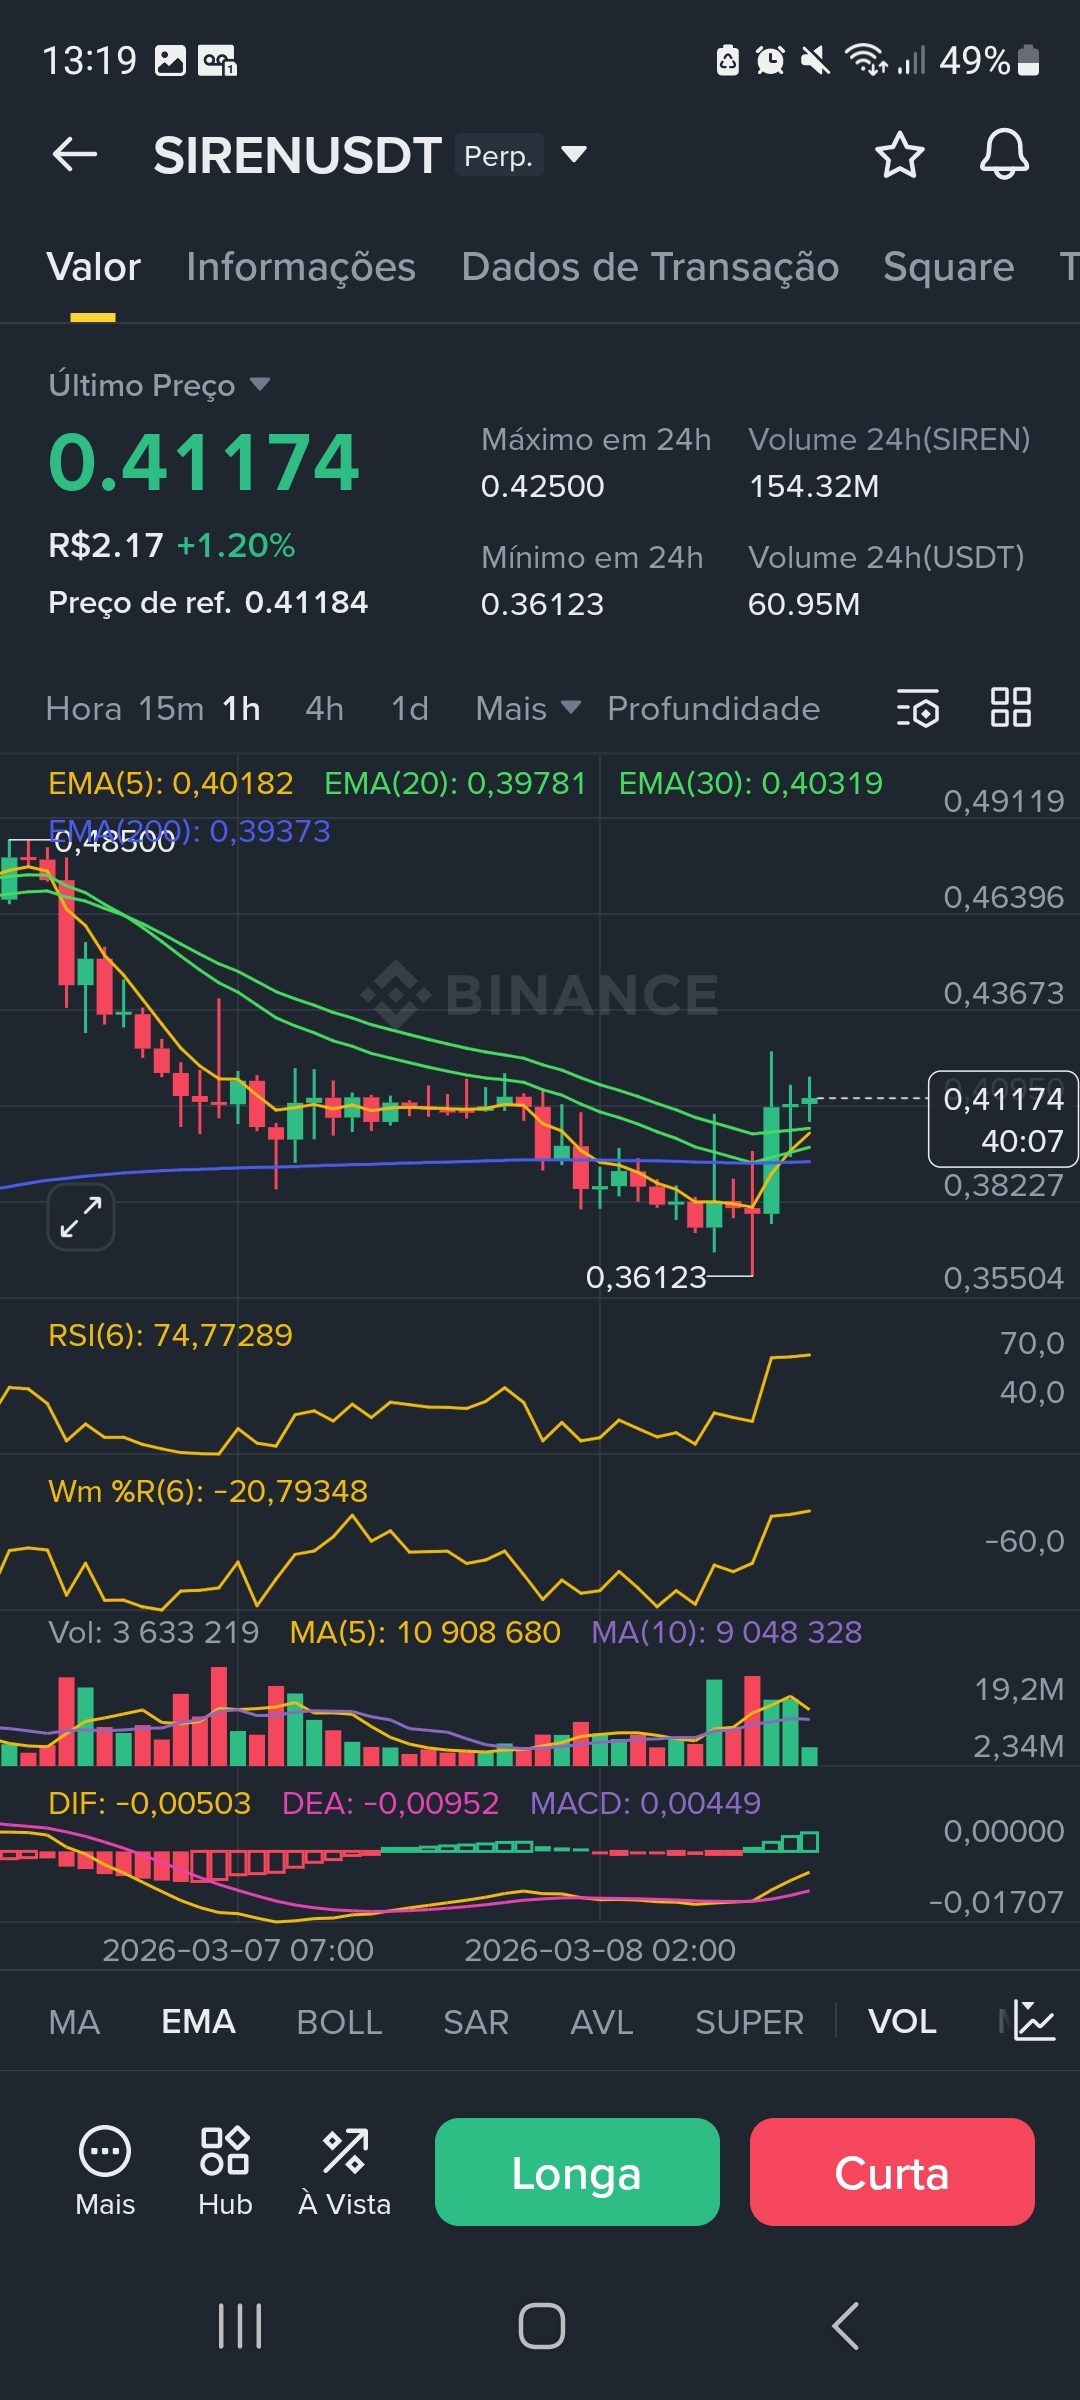Toggle the SUPER indicator
The height and width of the screenshot is (2400, 1080).
coord(749,2022)
